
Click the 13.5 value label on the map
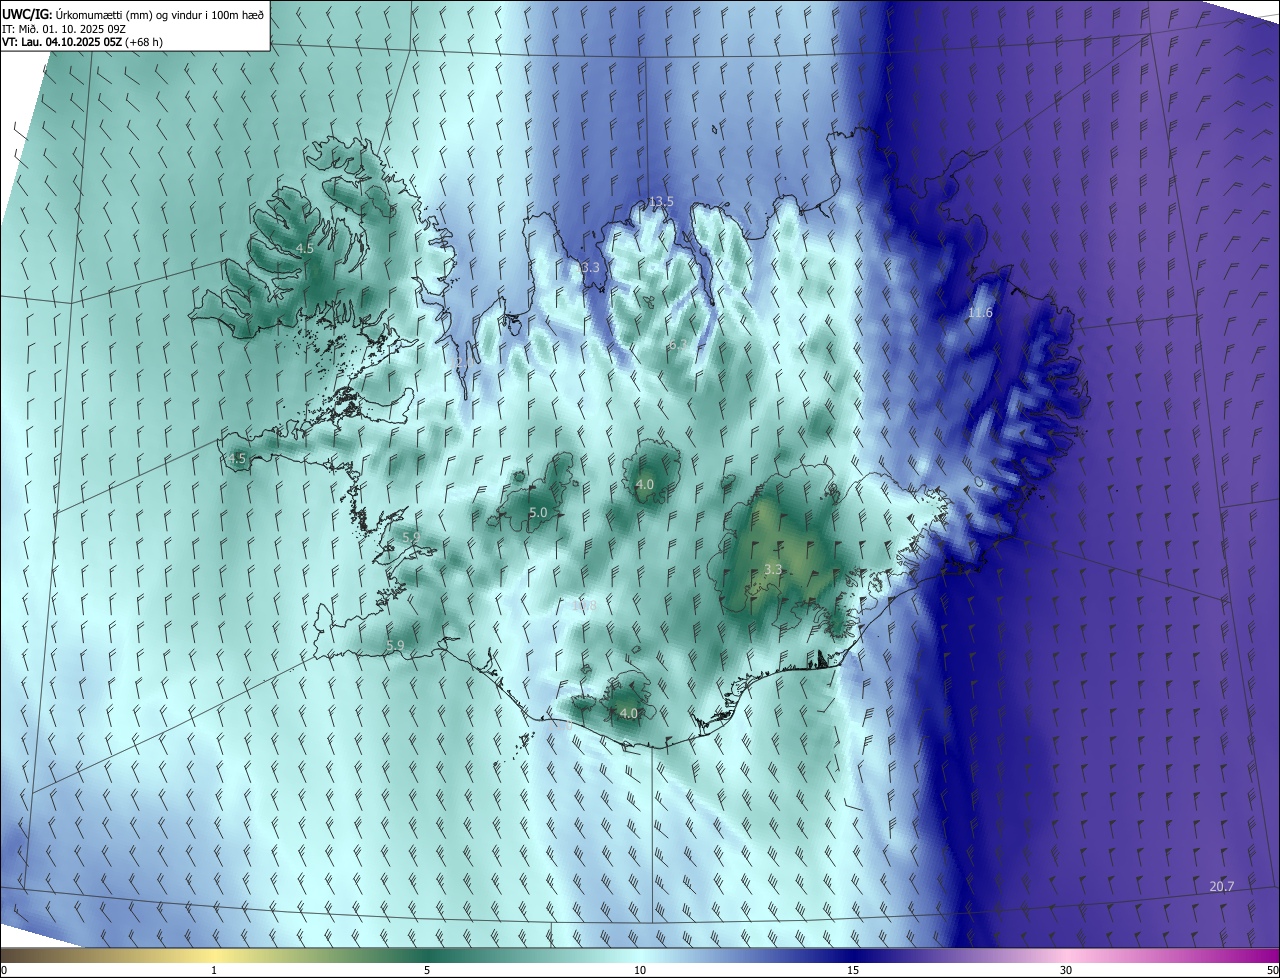click(x=661, y=201)
